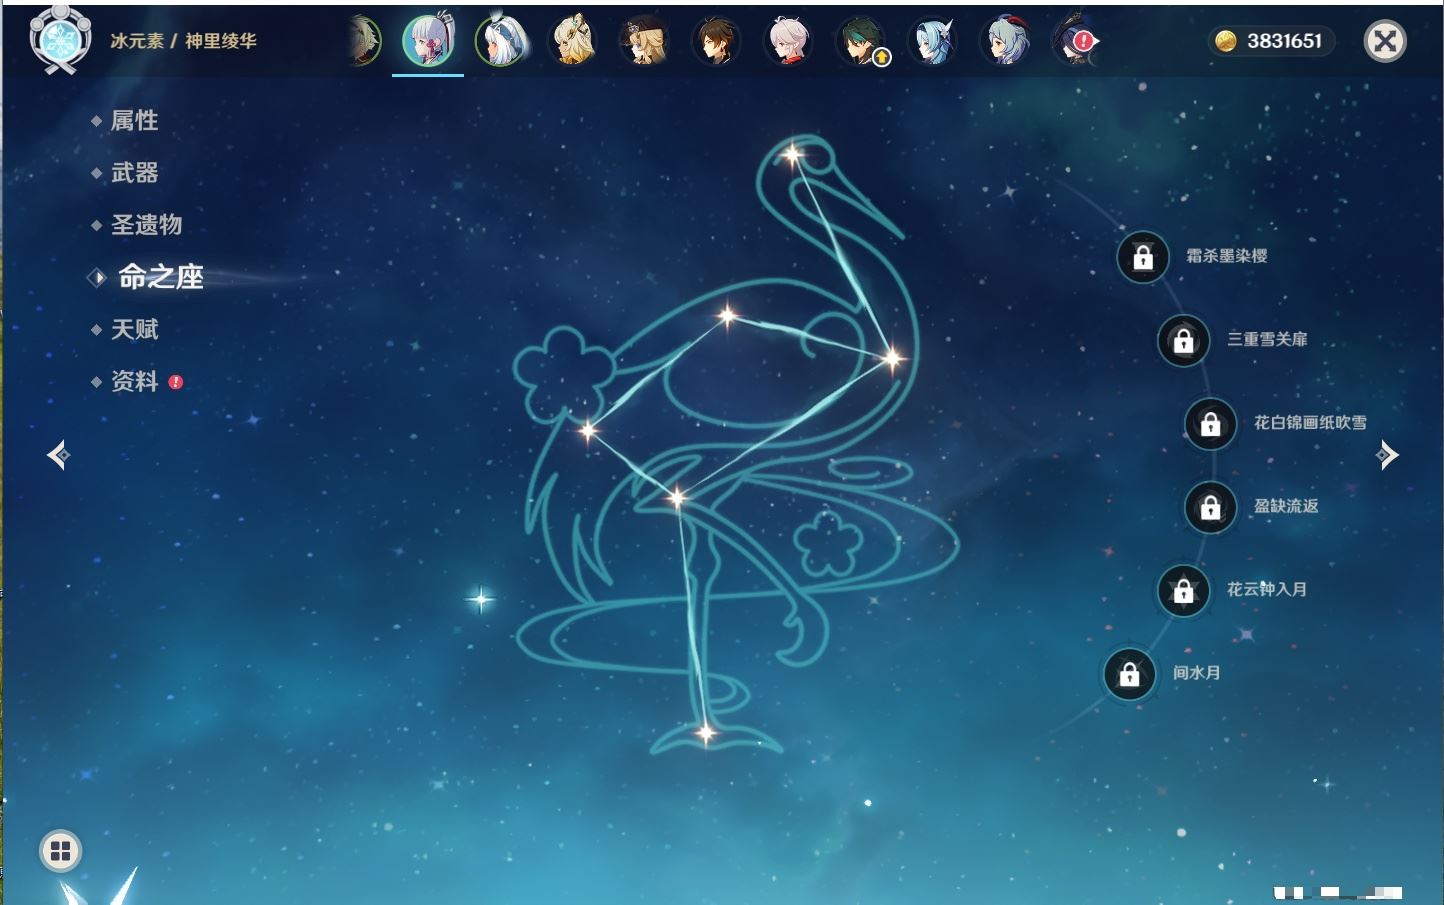This screenshot has width=1444, height=905.
Task: Click lock icon beside 霜杀墨染樱
Action: (1143, 258)
